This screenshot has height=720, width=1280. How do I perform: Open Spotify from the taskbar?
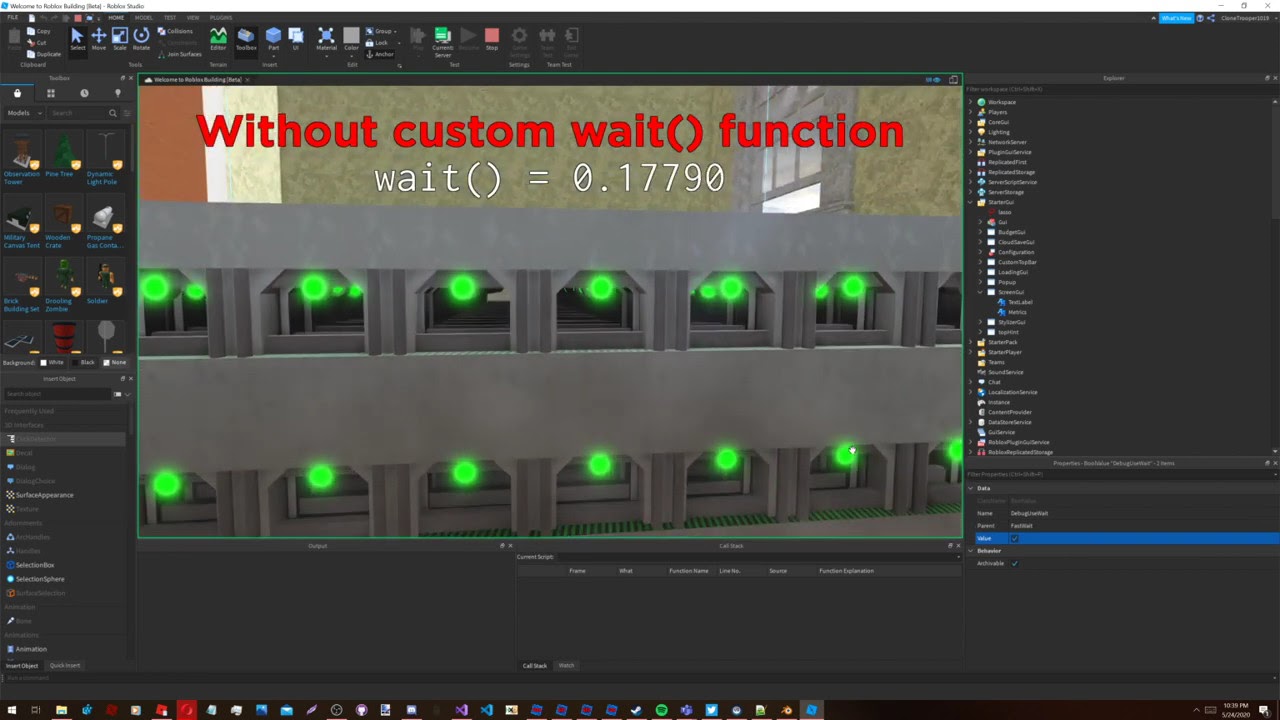point(661,710)
